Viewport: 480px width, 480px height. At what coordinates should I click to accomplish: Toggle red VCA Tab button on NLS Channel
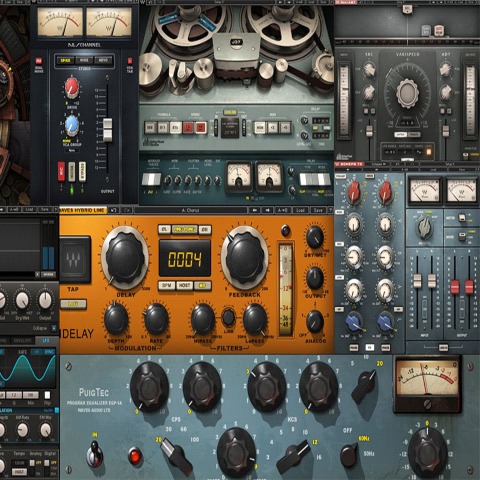130,61
